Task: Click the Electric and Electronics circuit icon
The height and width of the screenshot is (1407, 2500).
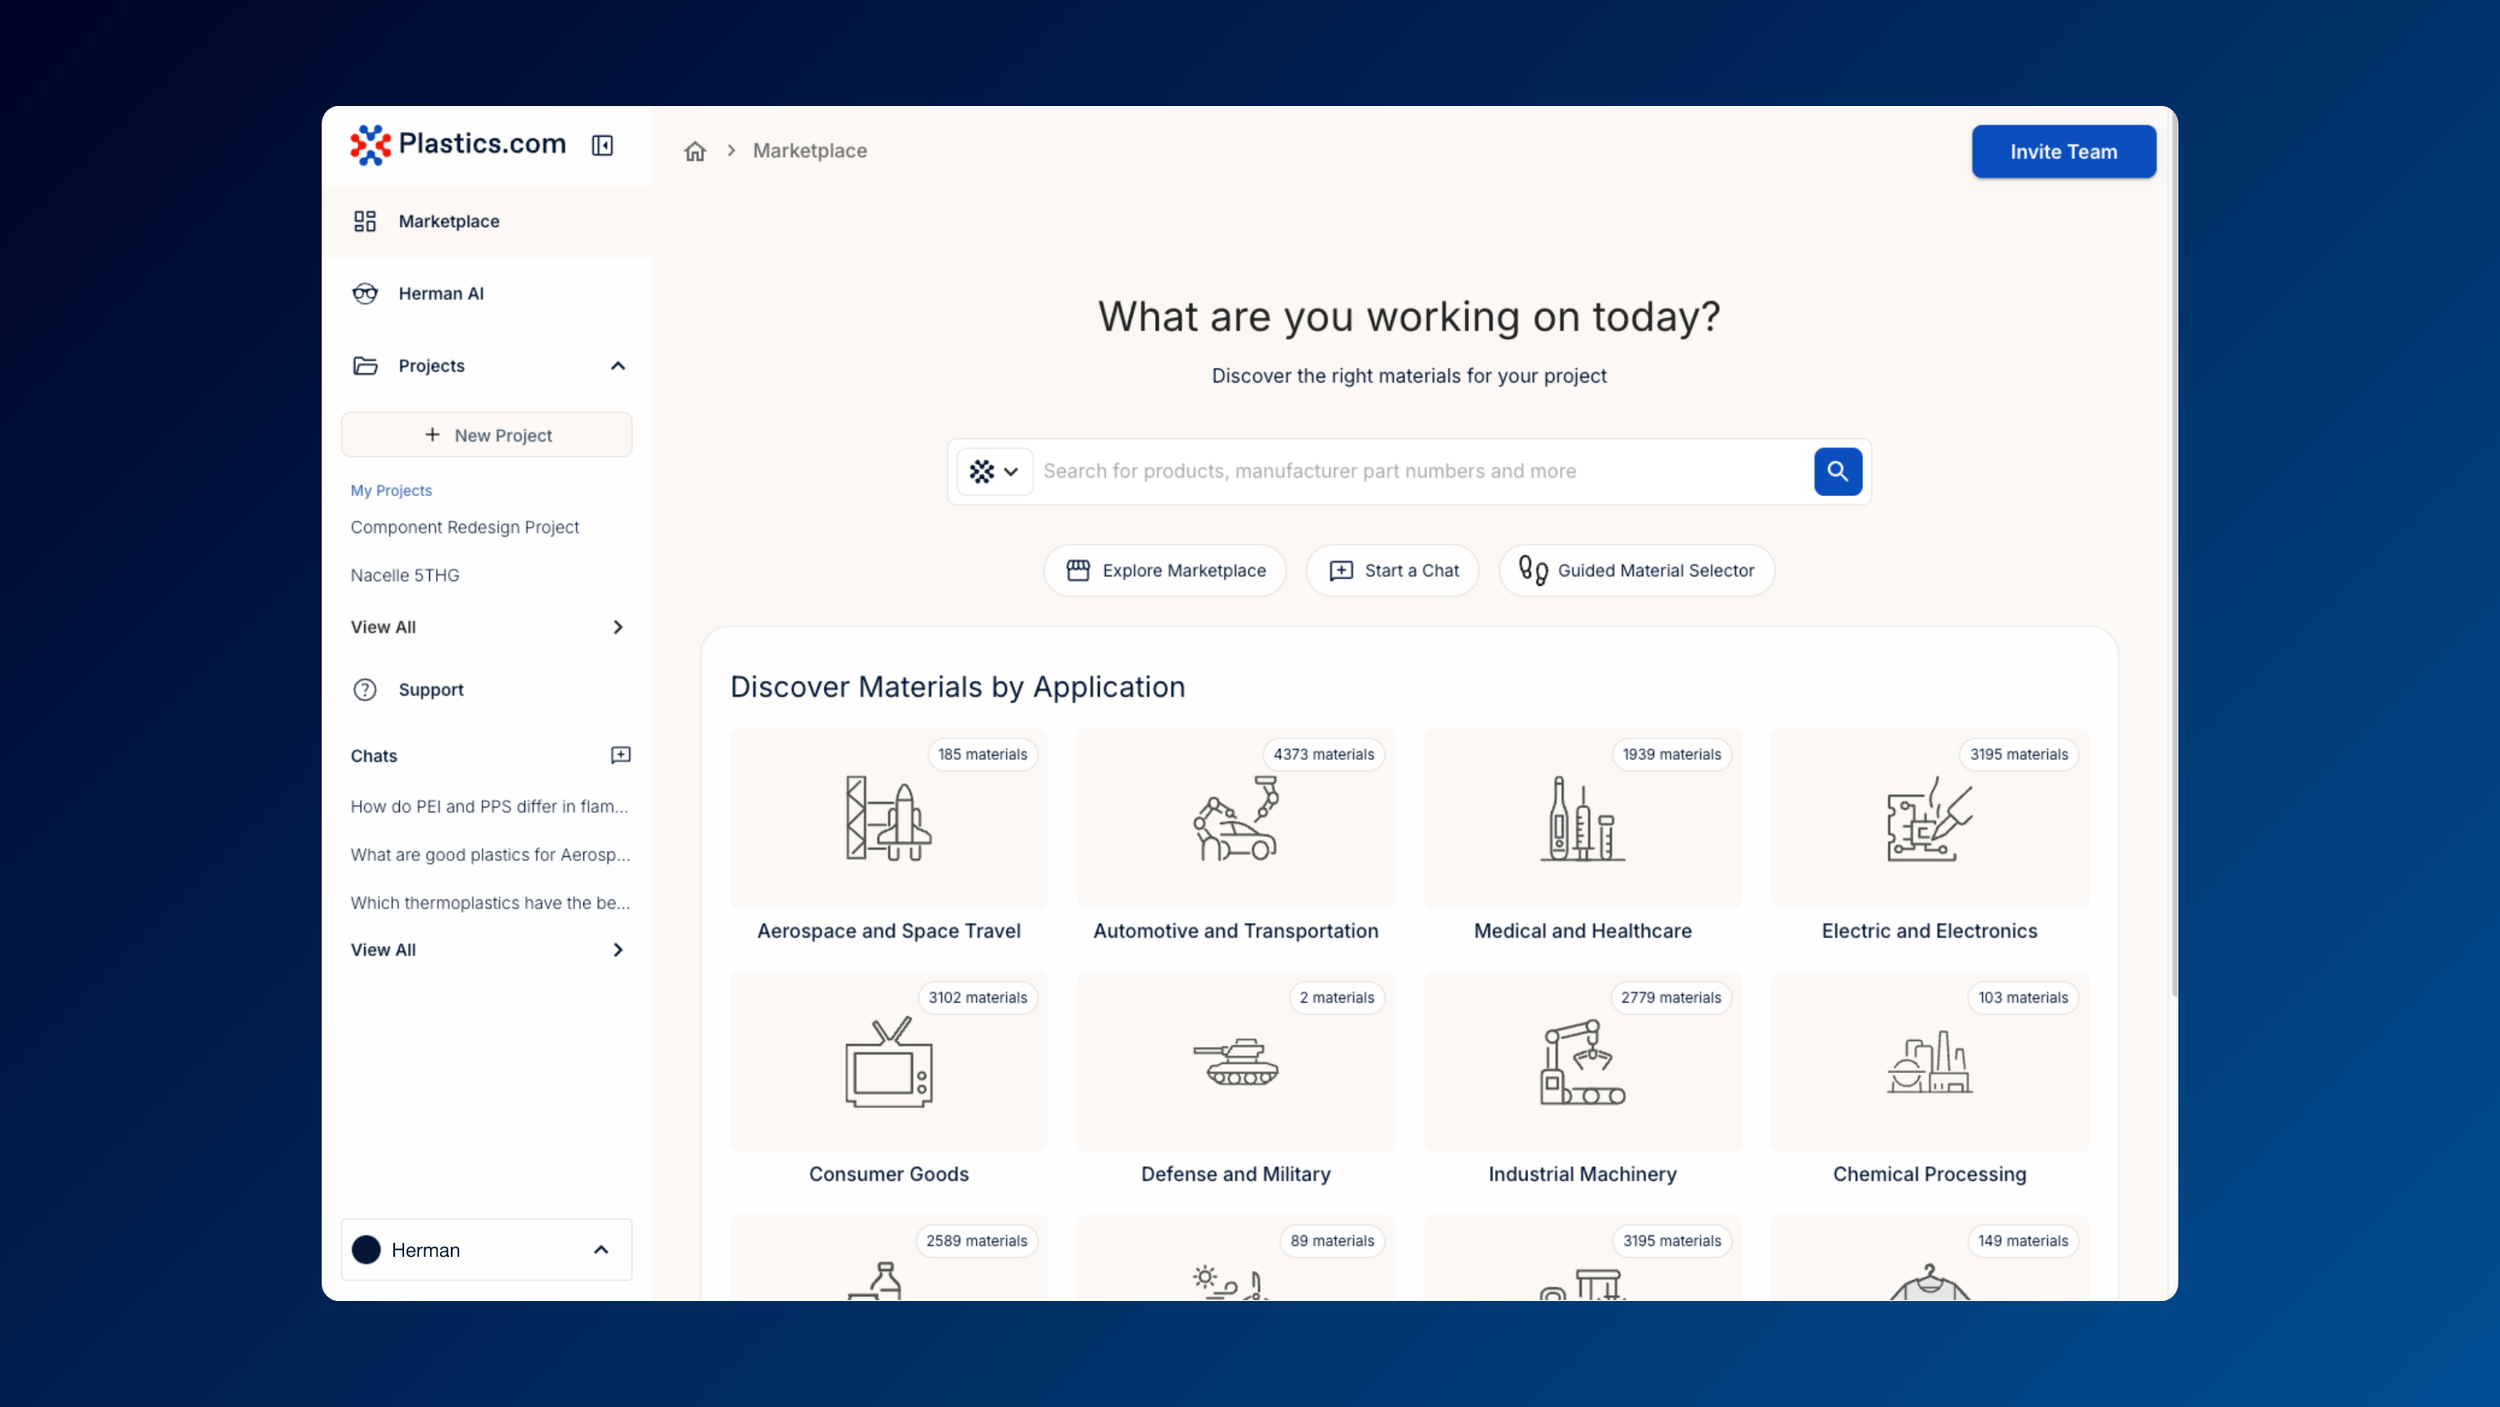Action: [x=1928, y=819]
